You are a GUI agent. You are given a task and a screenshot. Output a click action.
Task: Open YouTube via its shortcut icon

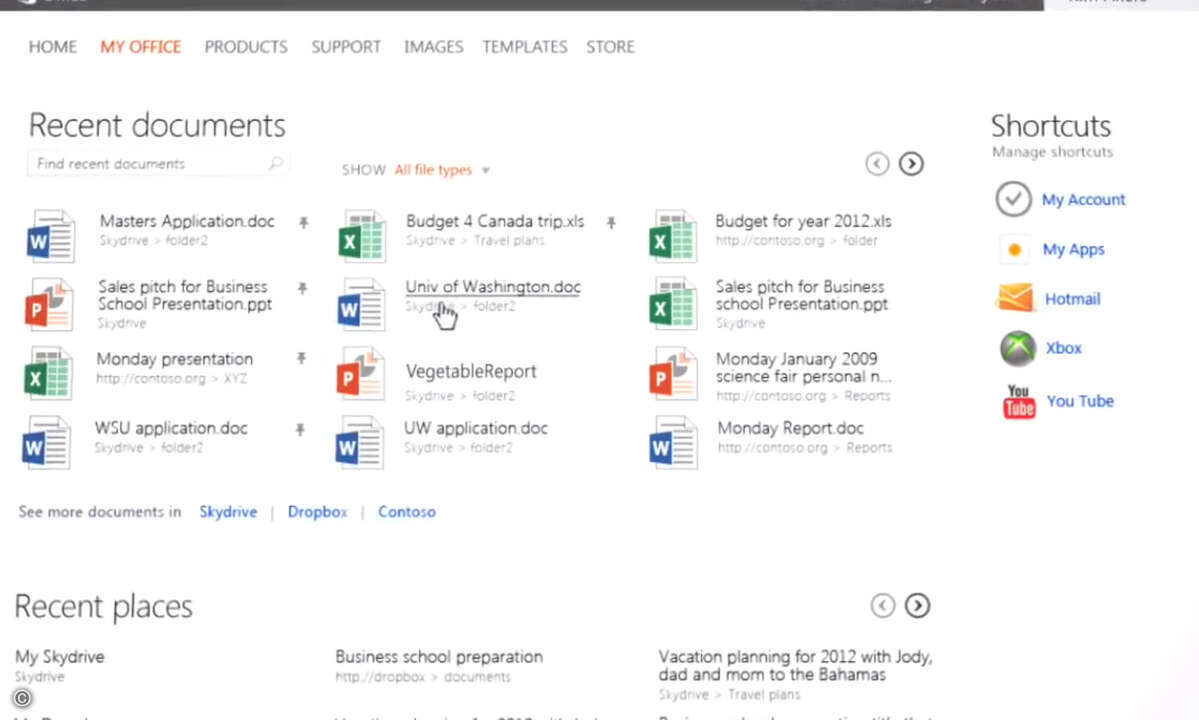(x=1017, y=400)
